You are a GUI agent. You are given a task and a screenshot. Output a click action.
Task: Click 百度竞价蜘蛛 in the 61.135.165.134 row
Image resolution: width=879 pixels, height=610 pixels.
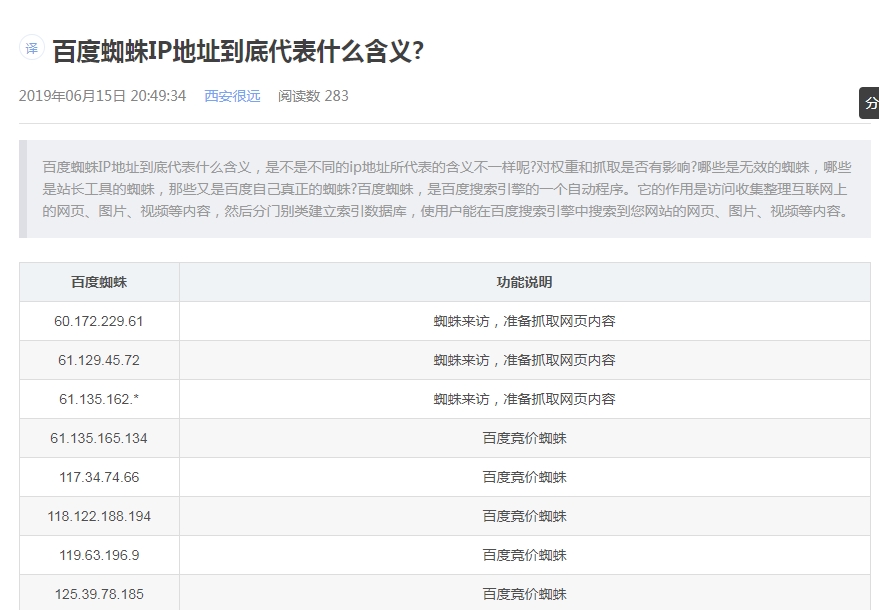(525, 438)
